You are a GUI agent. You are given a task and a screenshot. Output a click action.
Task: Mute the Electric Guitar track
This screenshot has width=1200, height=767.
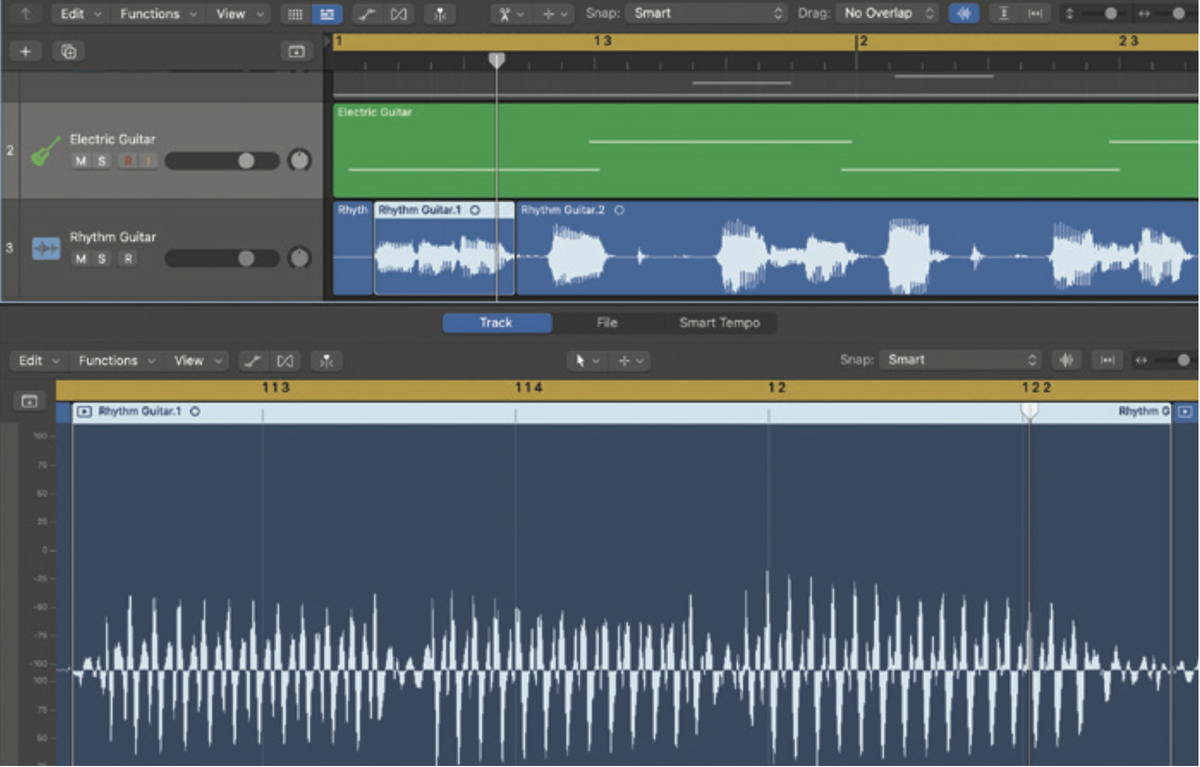80,160
